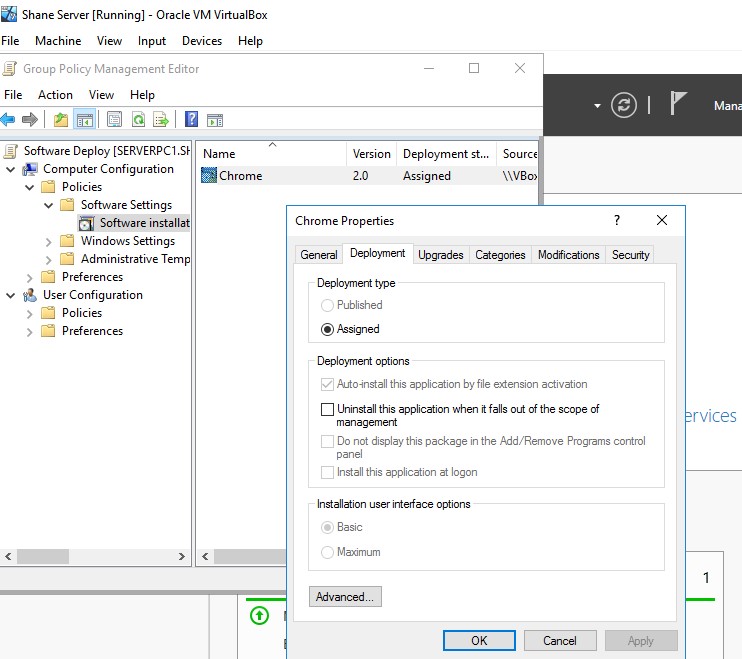Click the Software Settings folder icon
742x659 pixels.
point(67,205)
